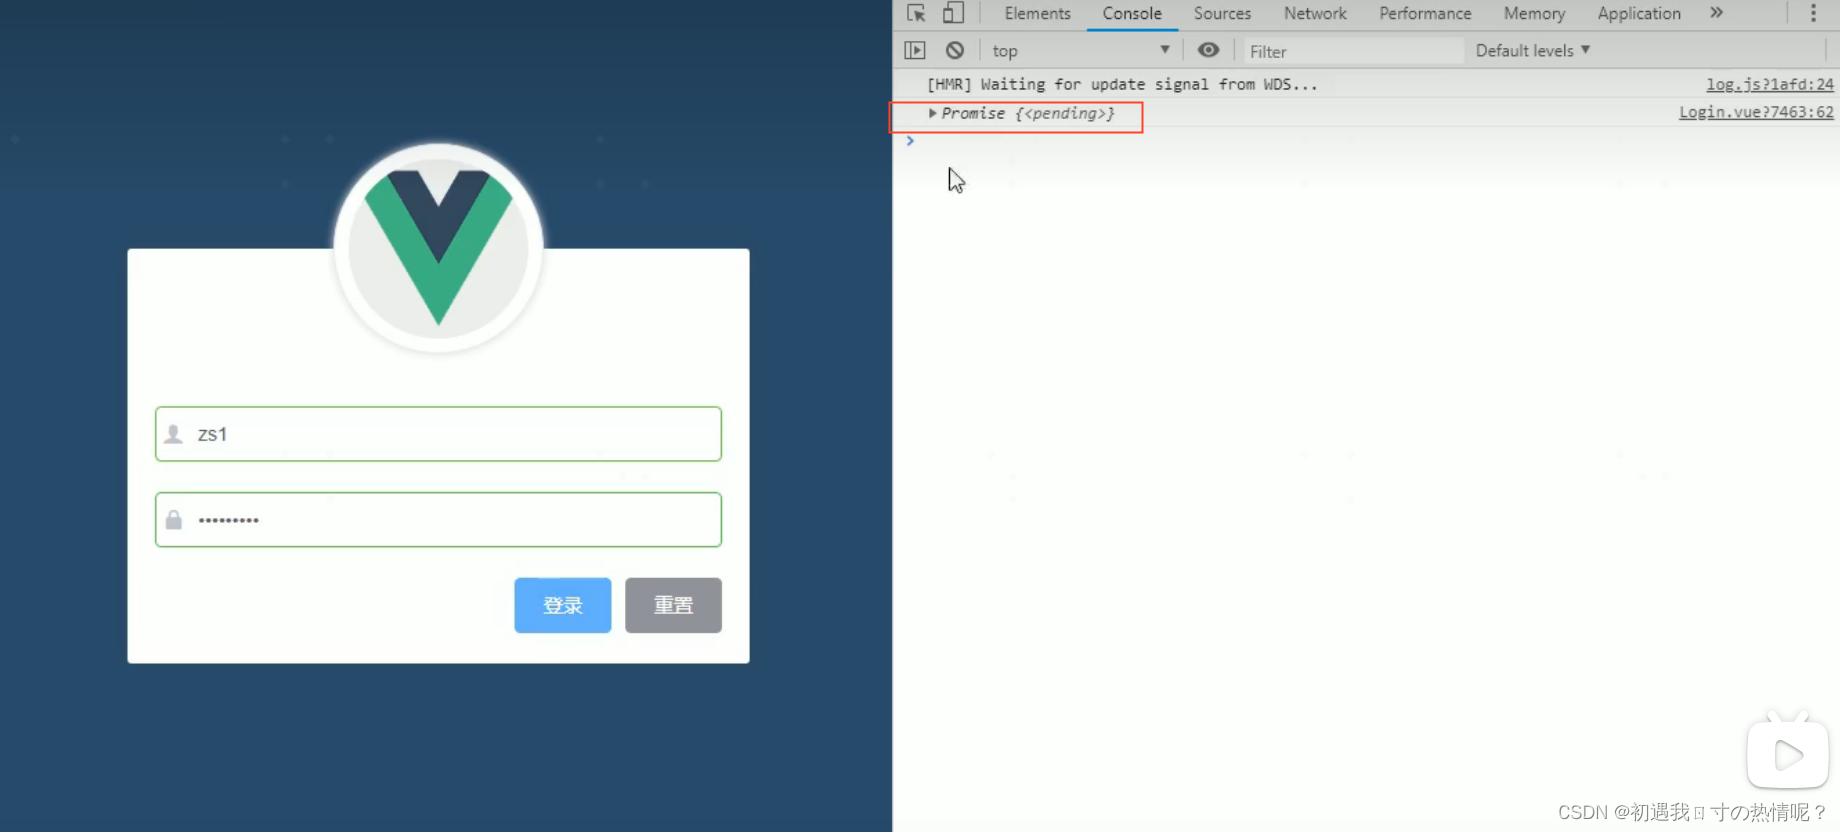Open the Performance tab
The height and width of the screenshot is (832, 1840).
1425,13
